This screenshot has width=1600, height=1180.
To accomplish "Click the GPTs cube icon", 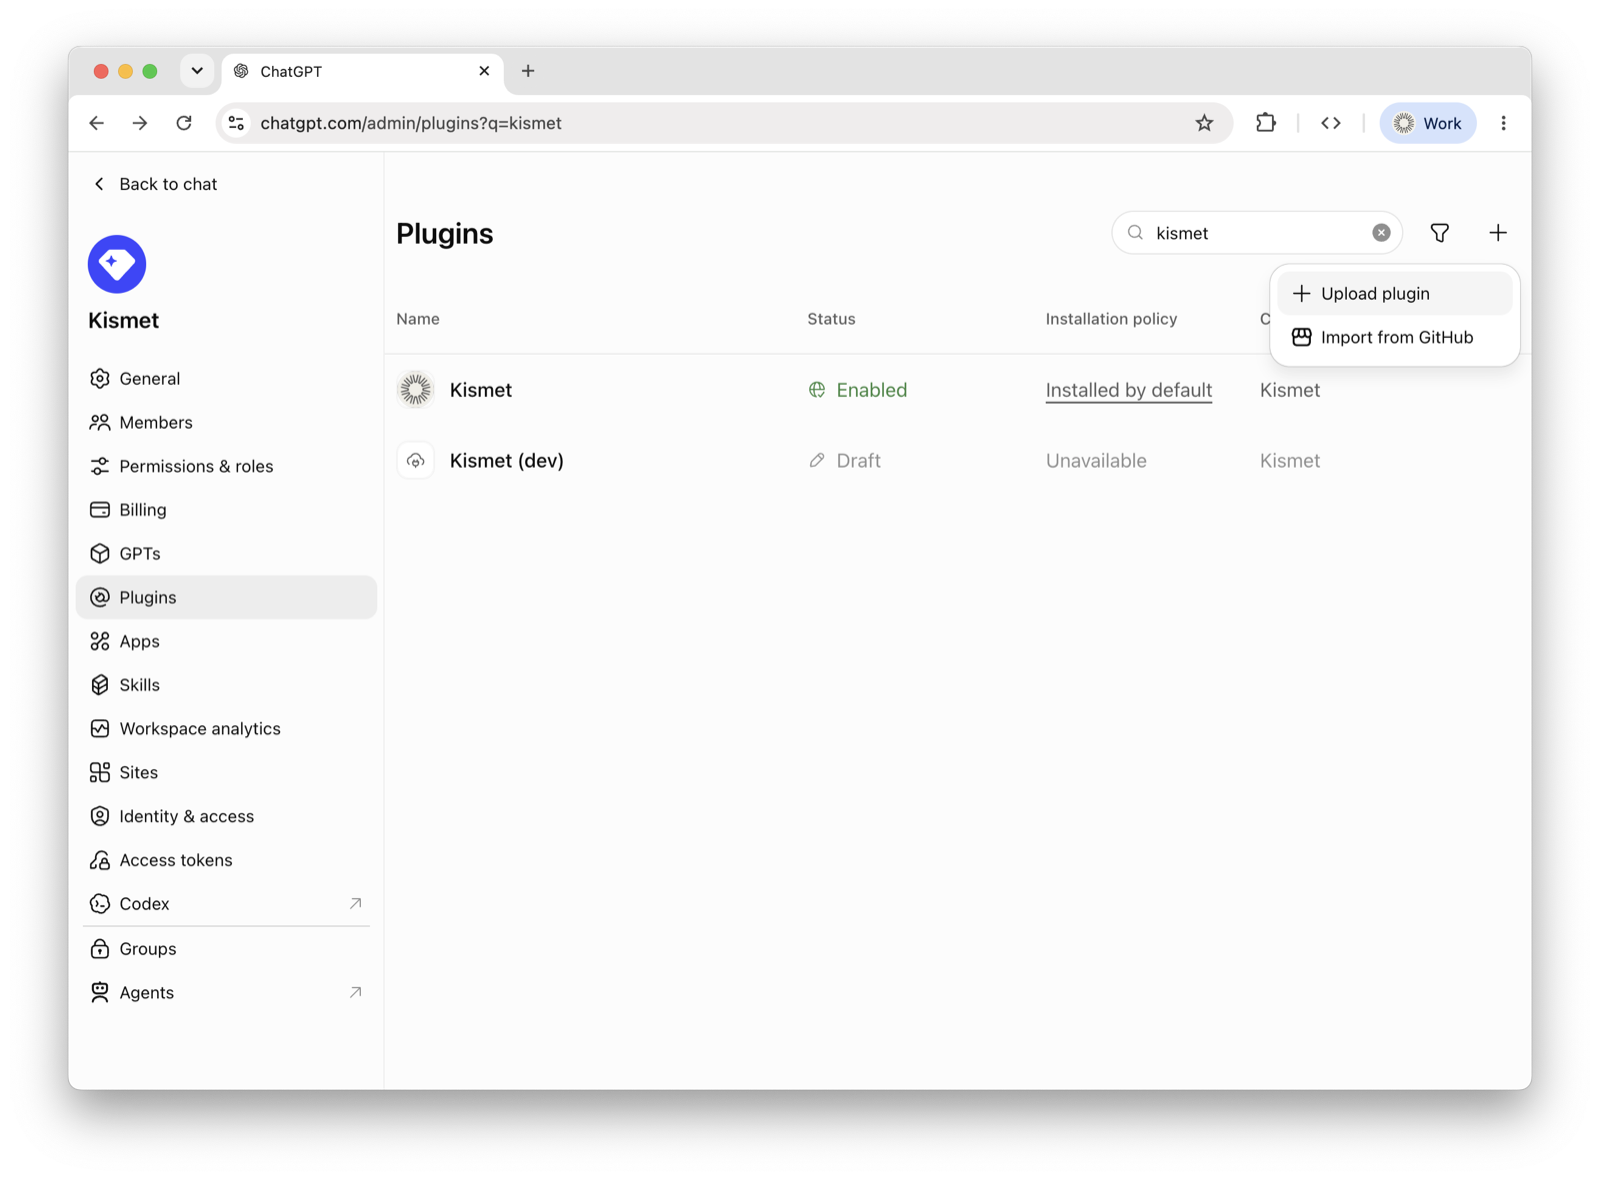I will pyautogui.click(x=100, y=554).
